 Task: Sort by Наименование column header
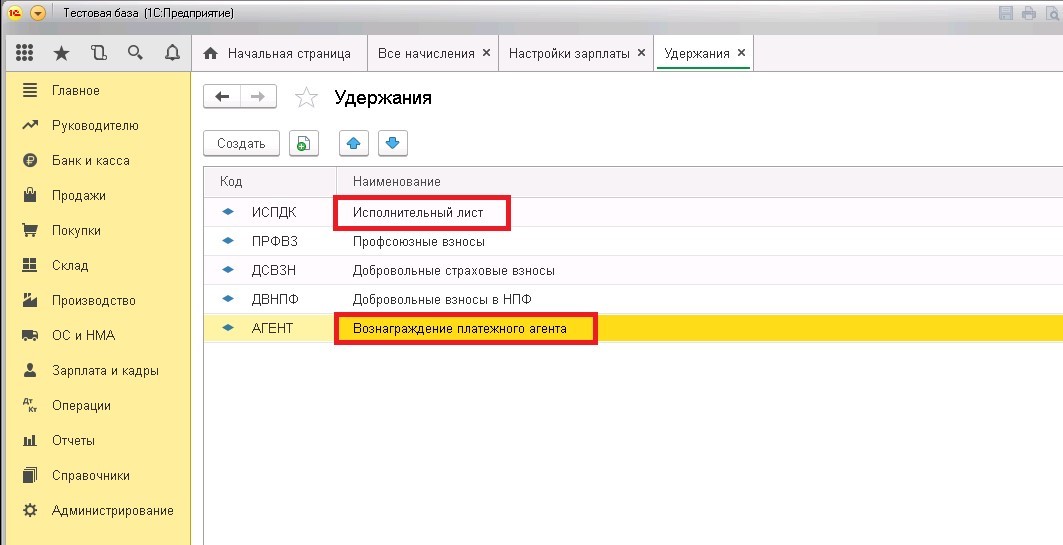tap(700, 182)
